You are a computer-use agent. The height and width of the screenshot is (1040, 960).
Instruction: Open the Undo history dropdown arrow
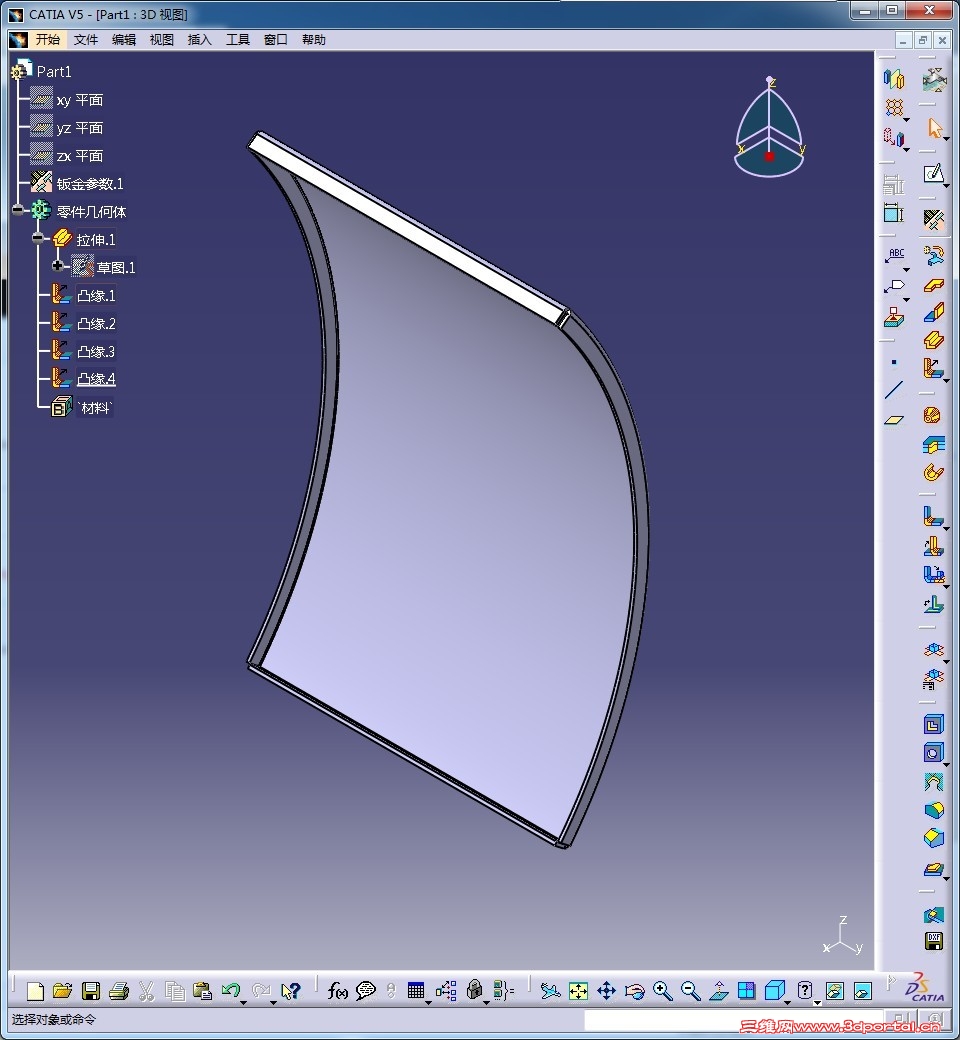tap(243, 1002)
